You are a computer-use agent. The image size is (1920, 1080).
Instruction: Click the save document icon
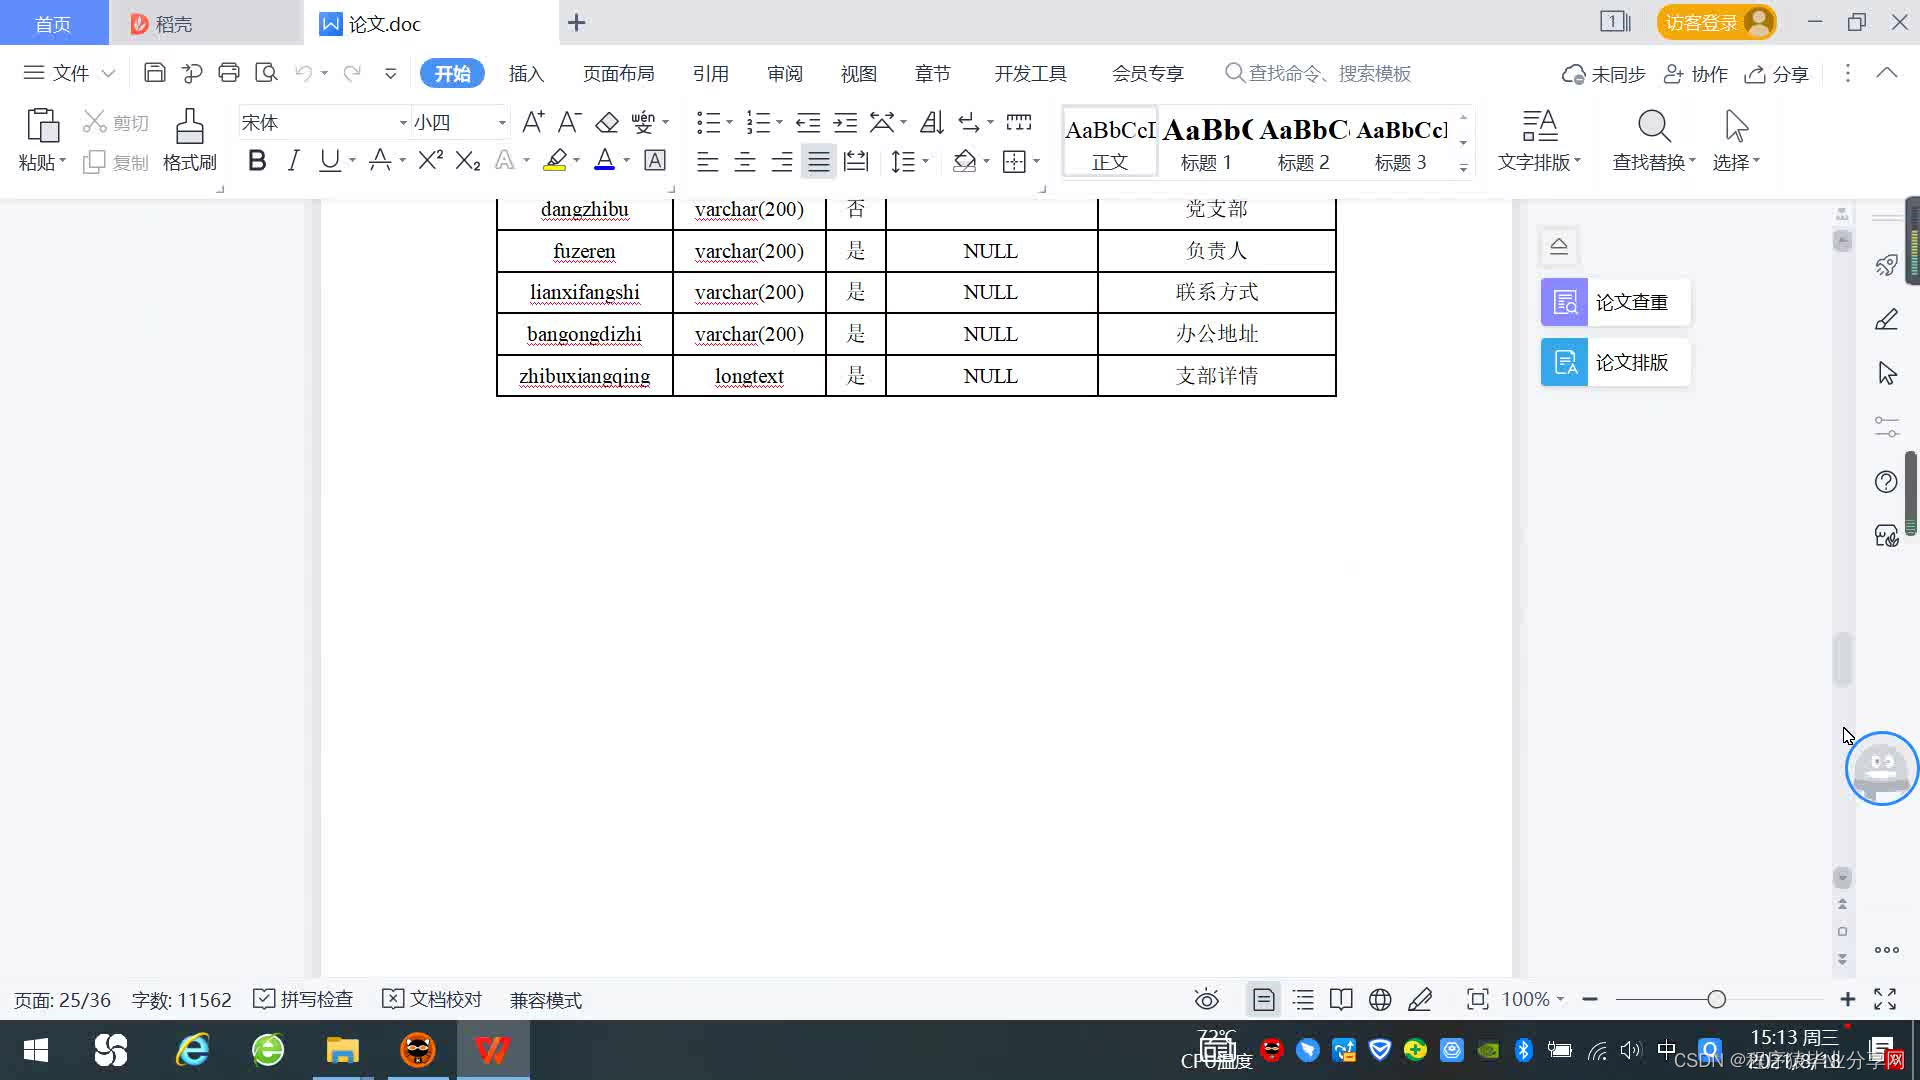(154, 73)
